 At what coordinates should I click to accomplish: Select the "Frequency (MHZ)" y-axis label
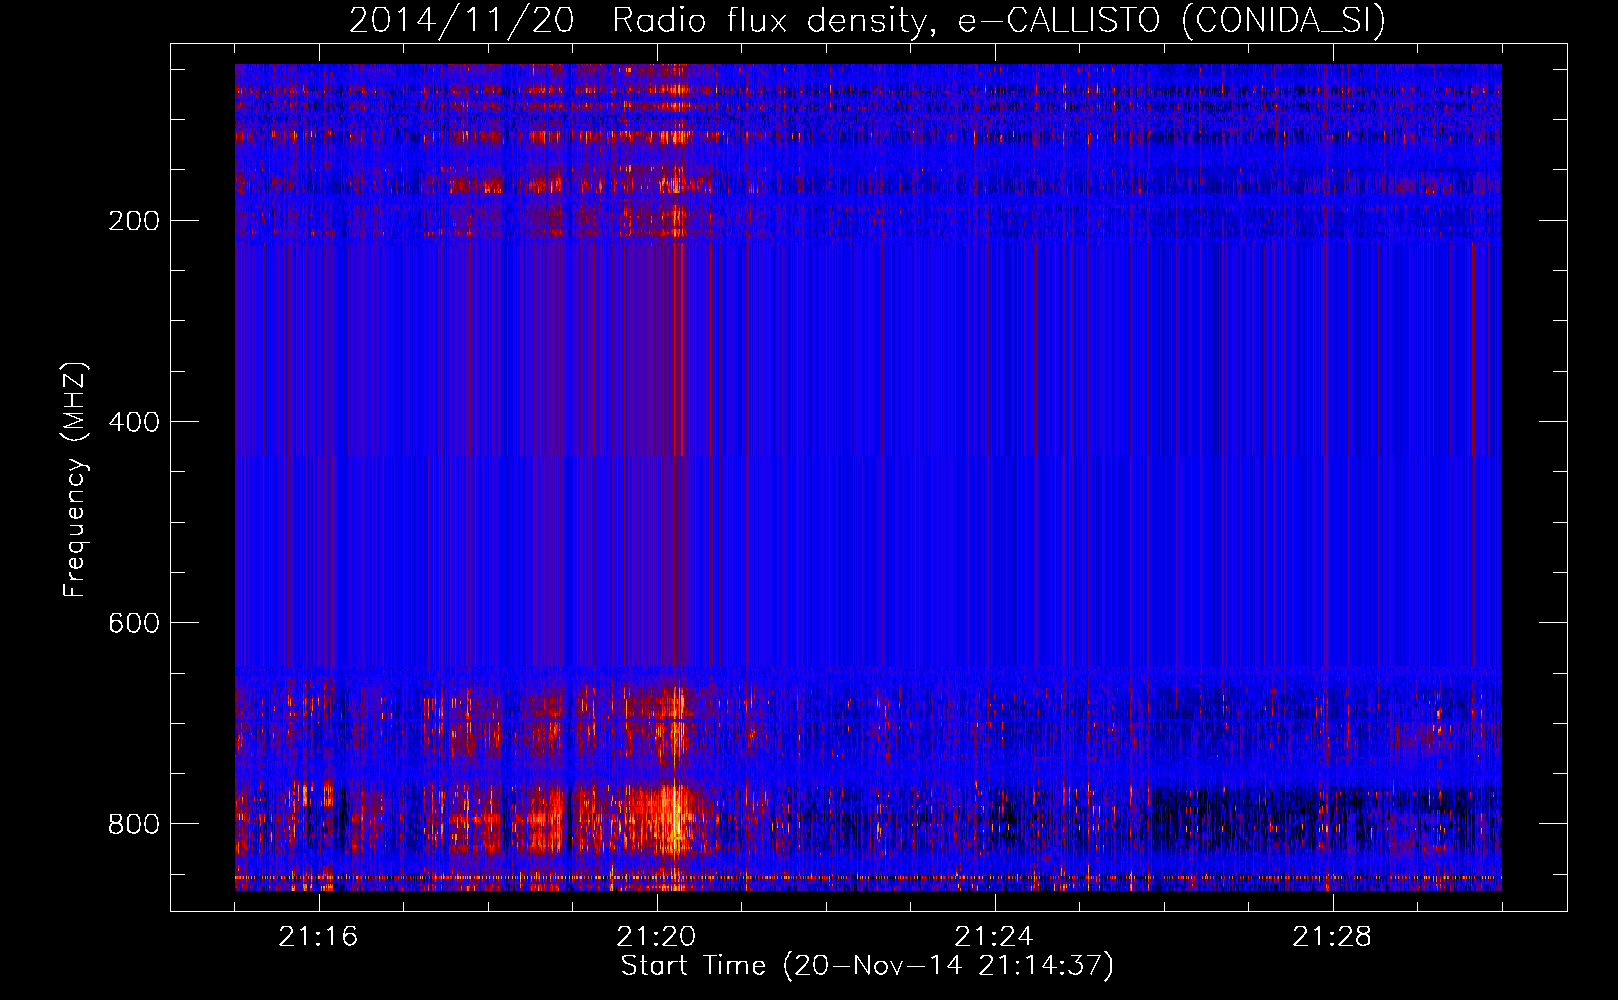[x=75, y=479]
